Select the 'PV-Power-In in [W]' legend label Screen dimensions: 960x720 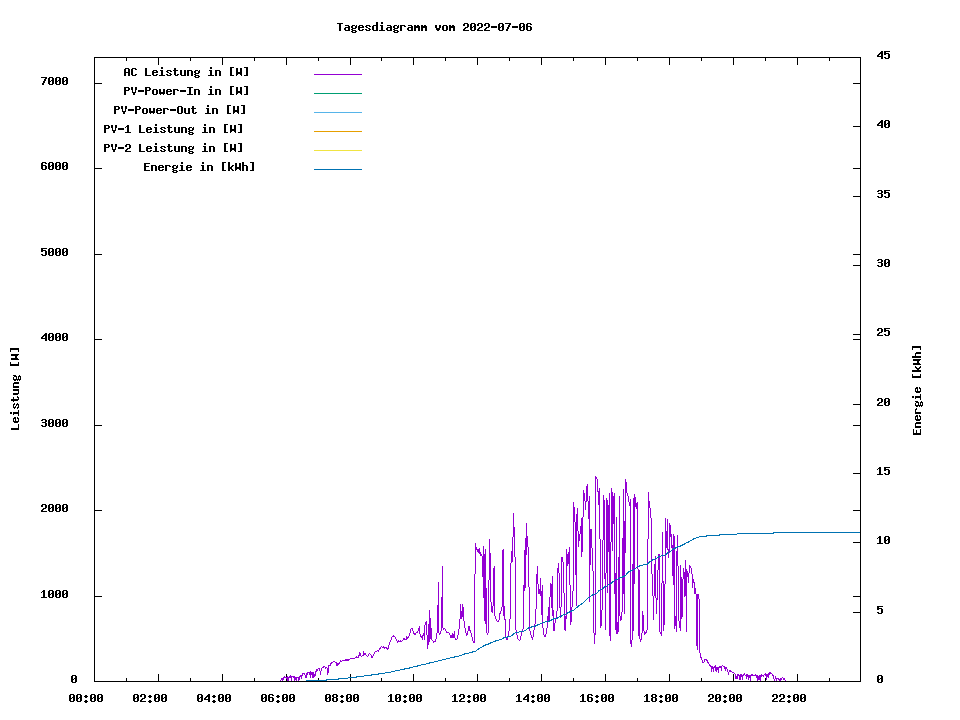pos(186,91)
